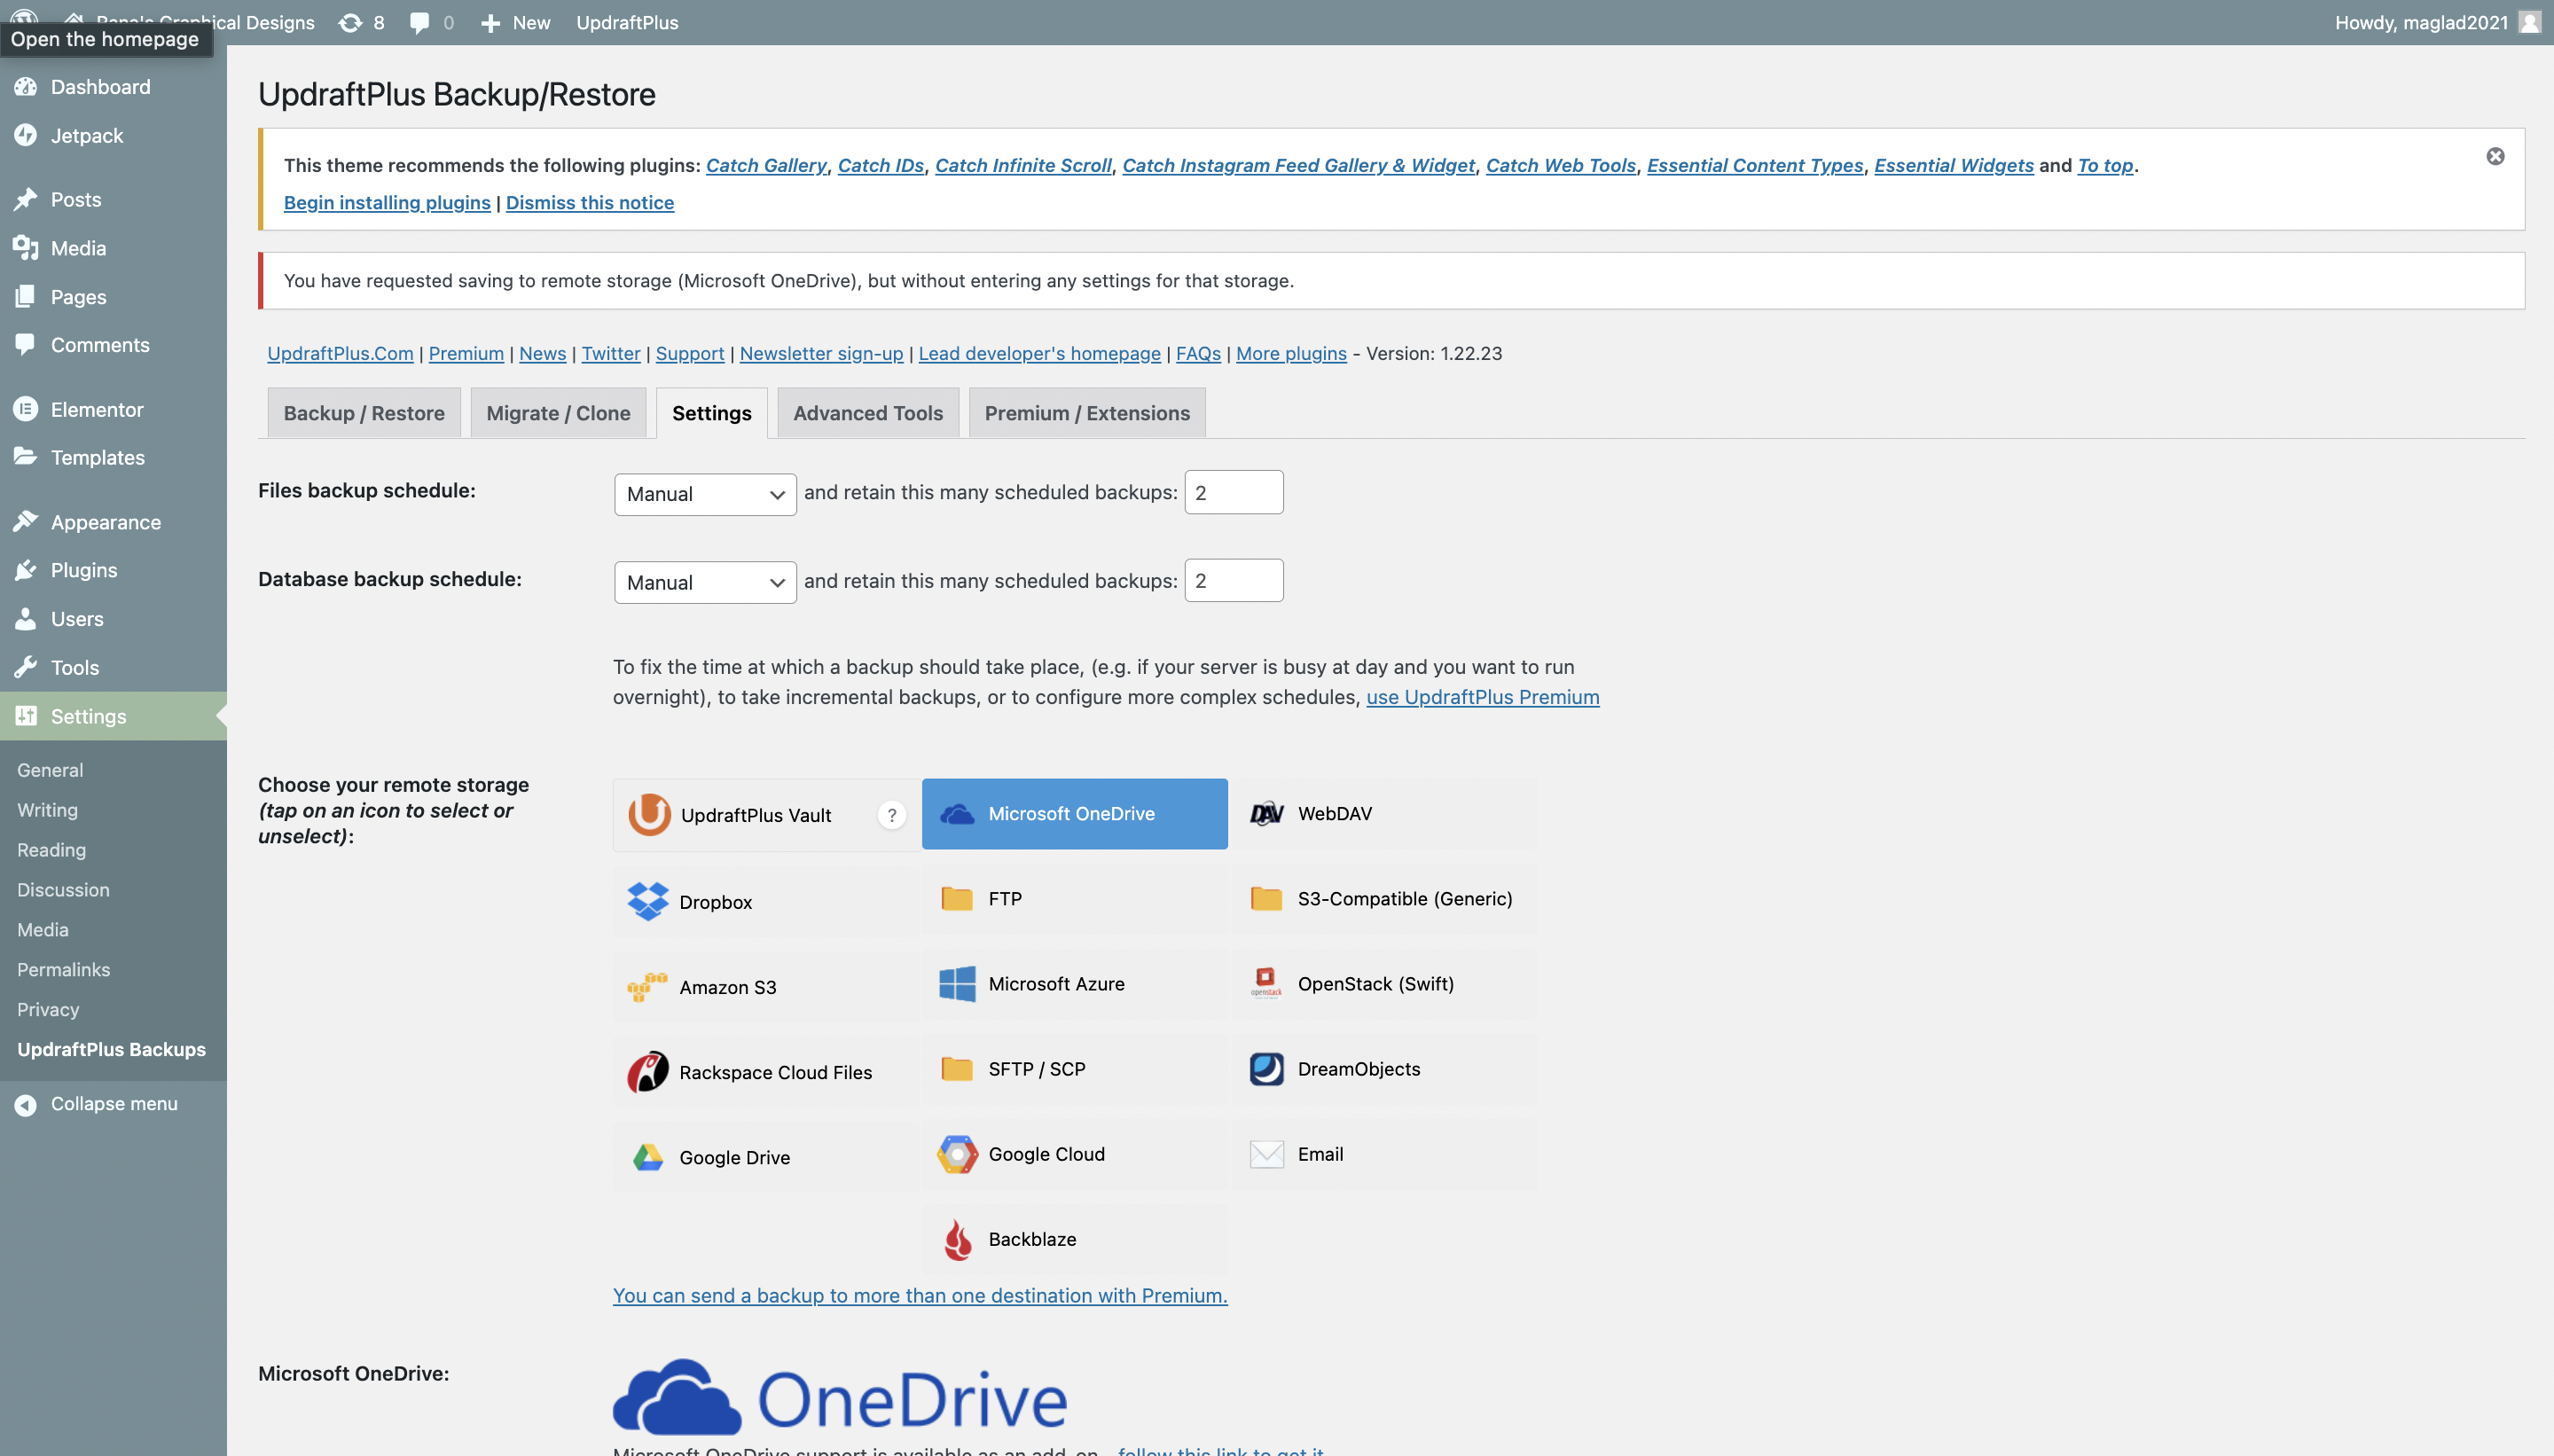Select OpenStack (Swift) storage
Image resolution: width=2554 pixels, height=1456 pixels.
coord(1384,984)
